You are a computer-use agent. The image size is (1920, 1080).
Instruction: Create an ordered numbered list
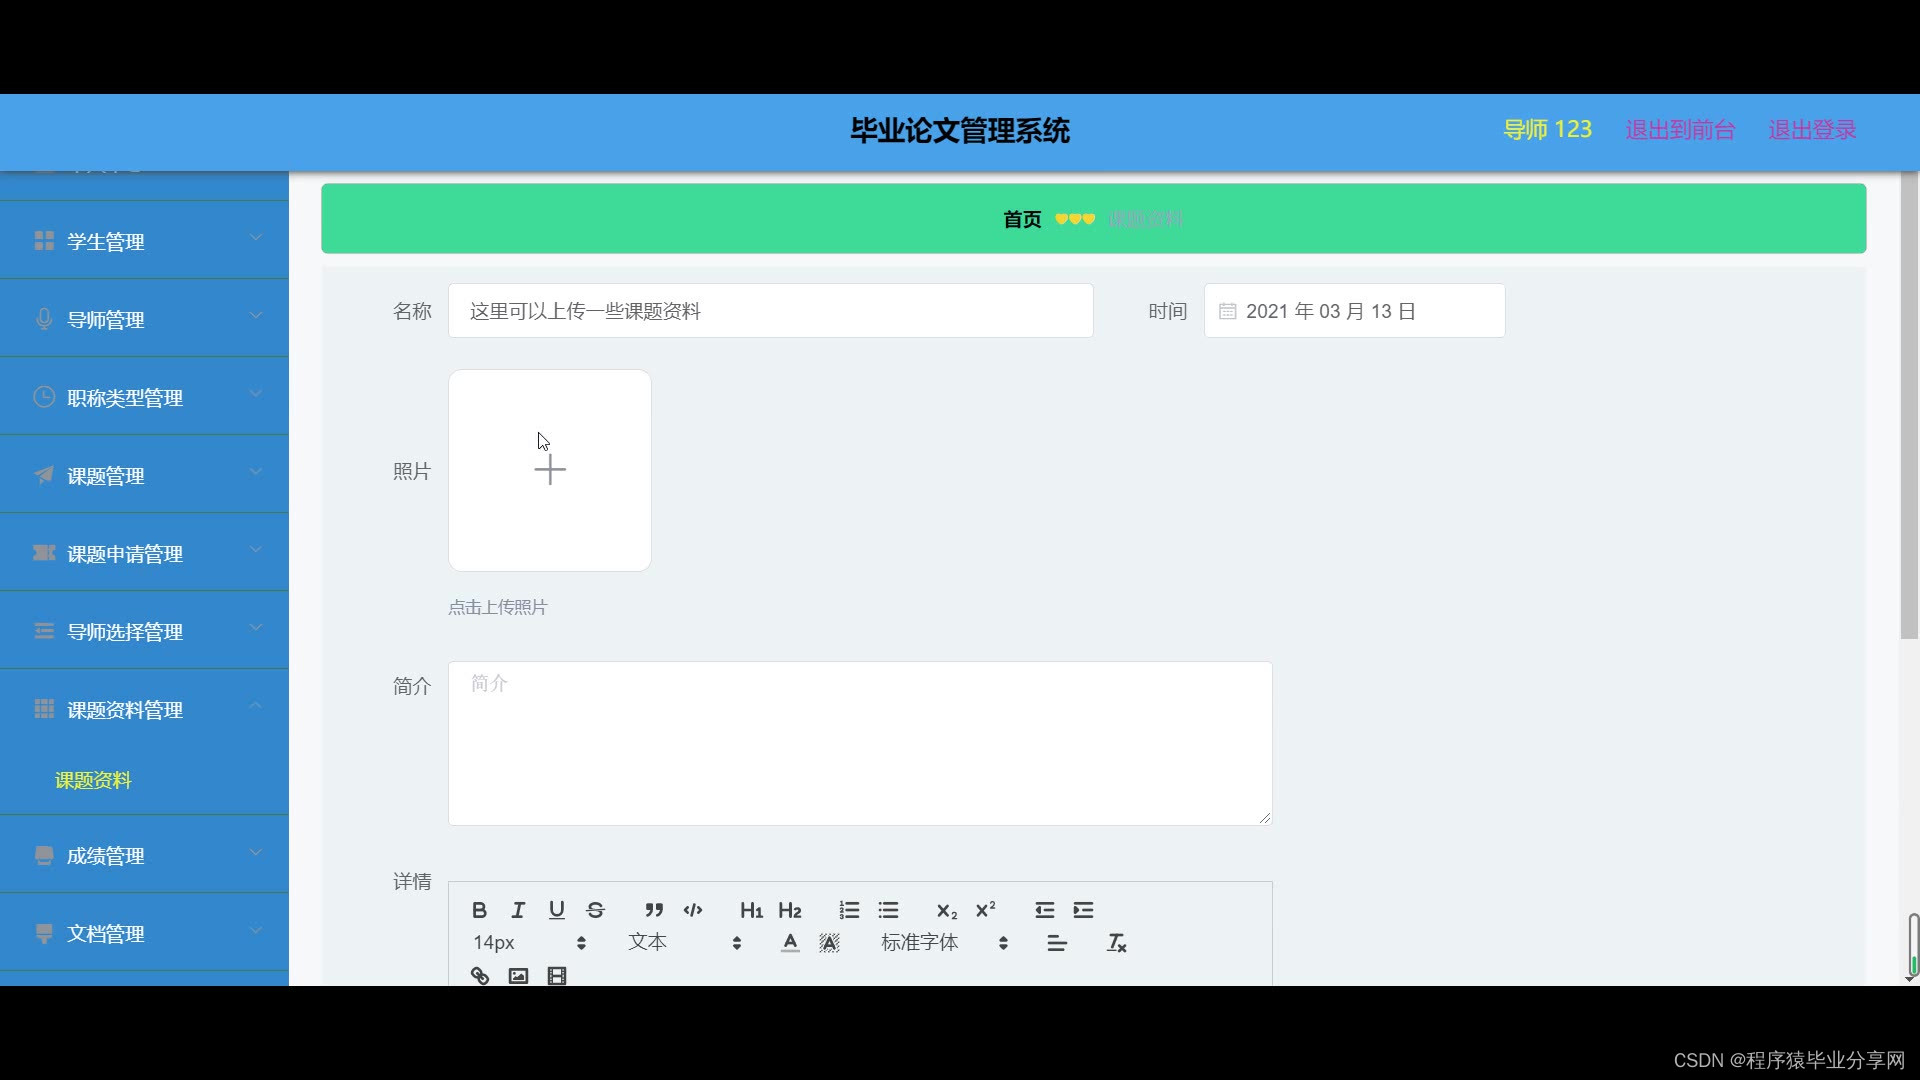click(x=849, y=910)
